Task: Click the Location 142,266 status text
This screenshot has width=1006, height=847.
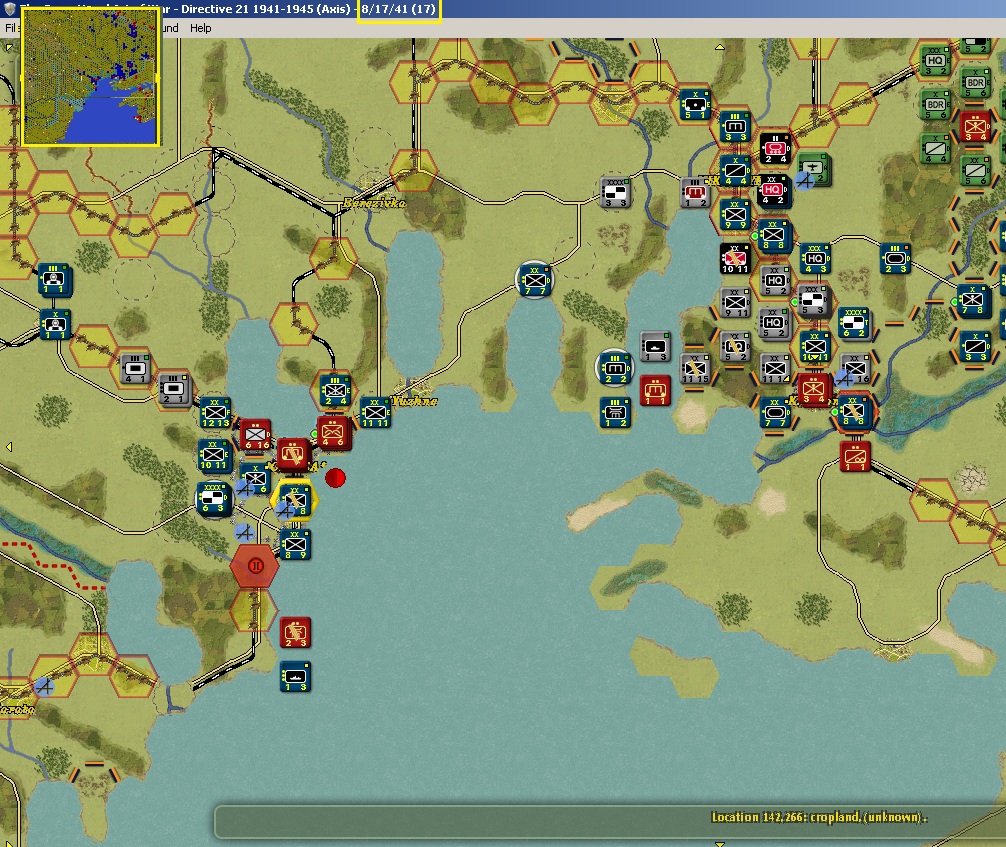Action: point(819,817)
